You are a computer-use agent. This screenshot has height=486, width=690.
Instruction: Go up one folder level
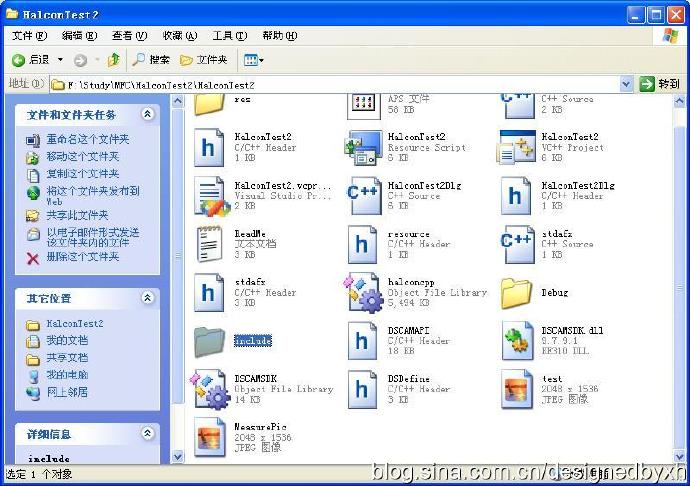click(114, 59)
